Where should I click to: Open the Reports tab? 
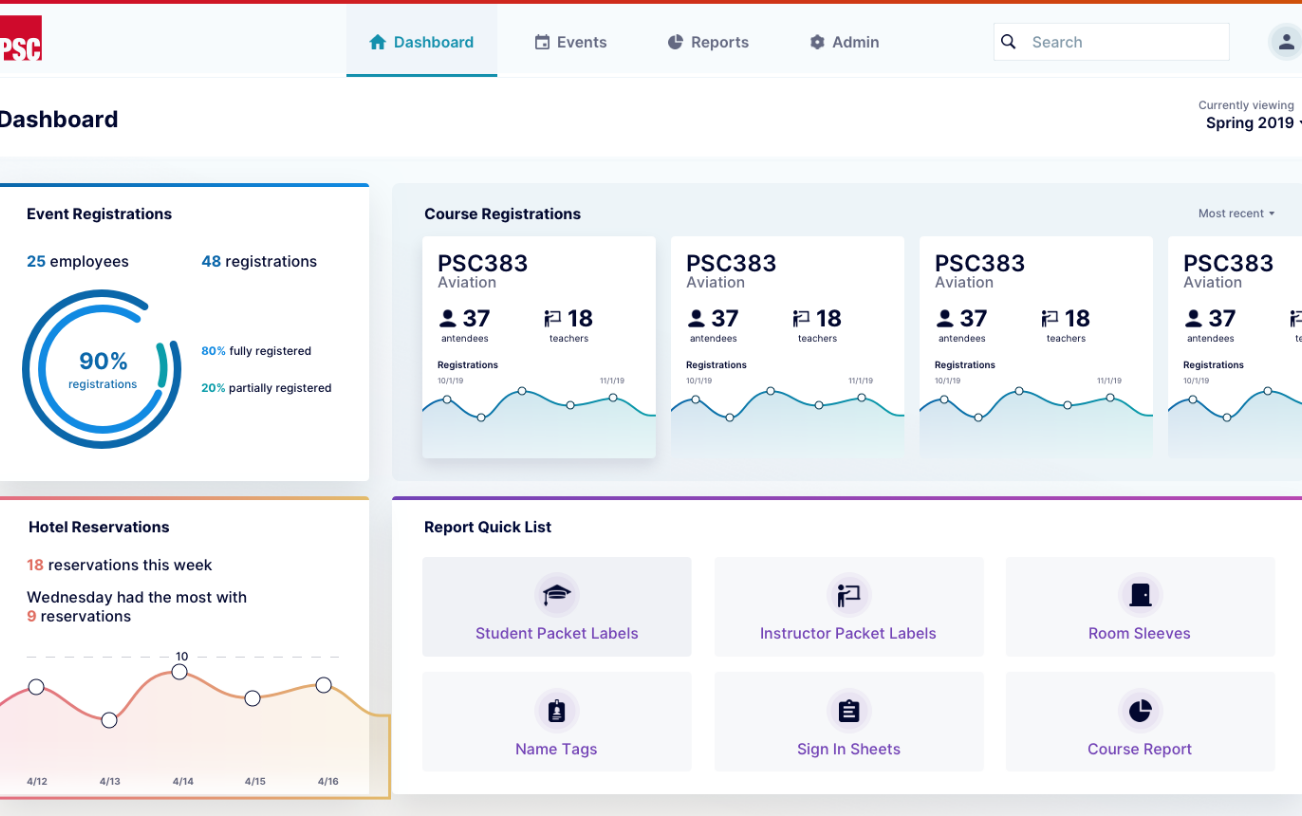pos(708,42)
